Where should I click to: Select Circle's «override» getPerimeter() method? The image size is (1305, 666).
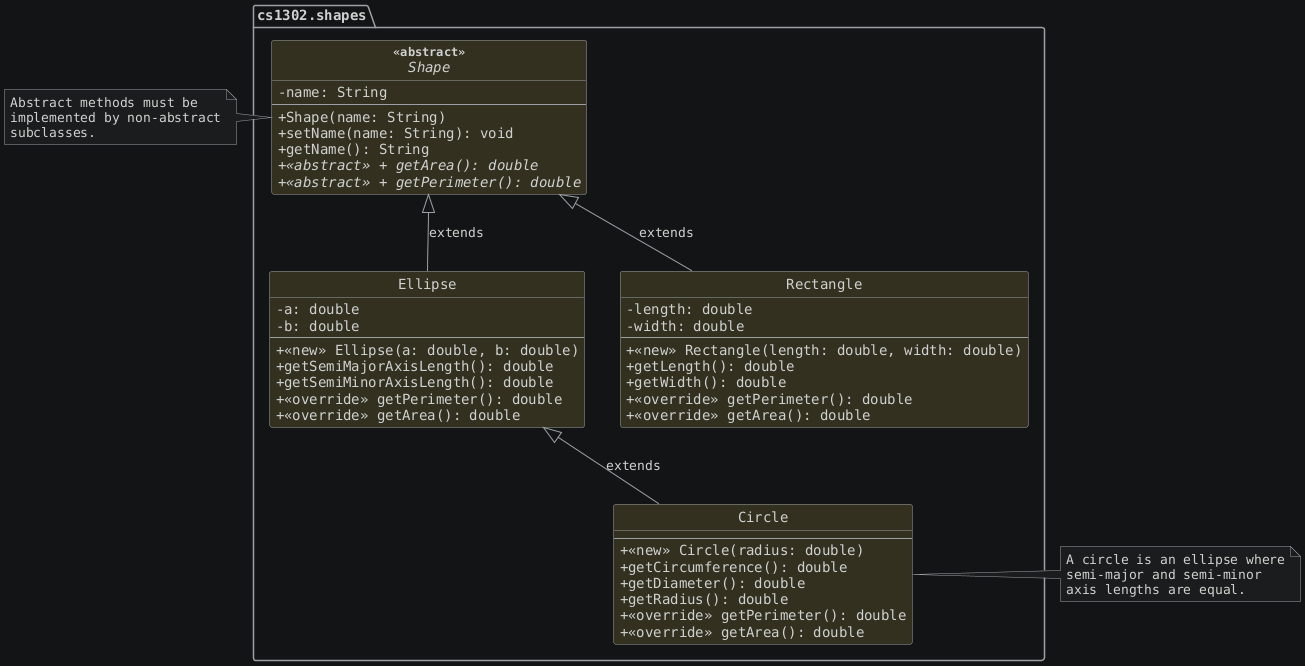763,616
